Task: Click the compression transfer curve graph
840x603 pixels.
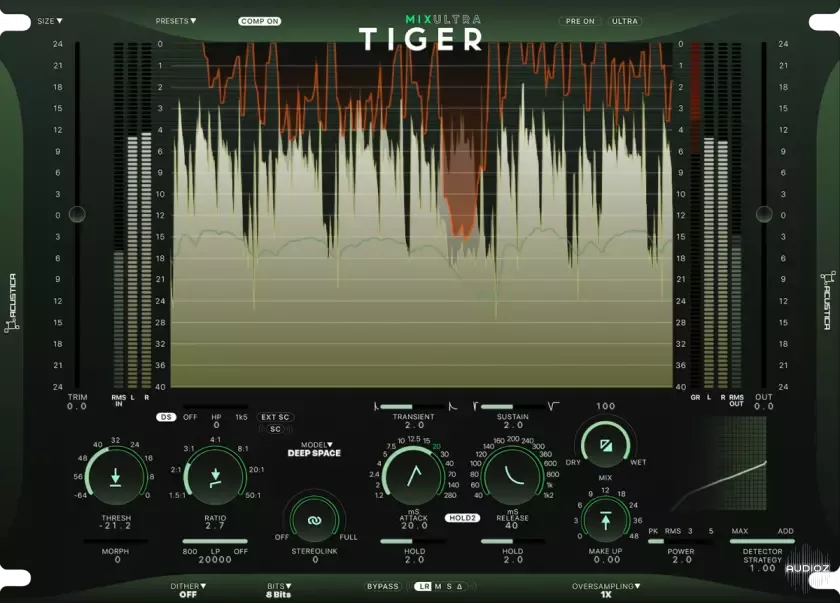Action: (718, 464)
